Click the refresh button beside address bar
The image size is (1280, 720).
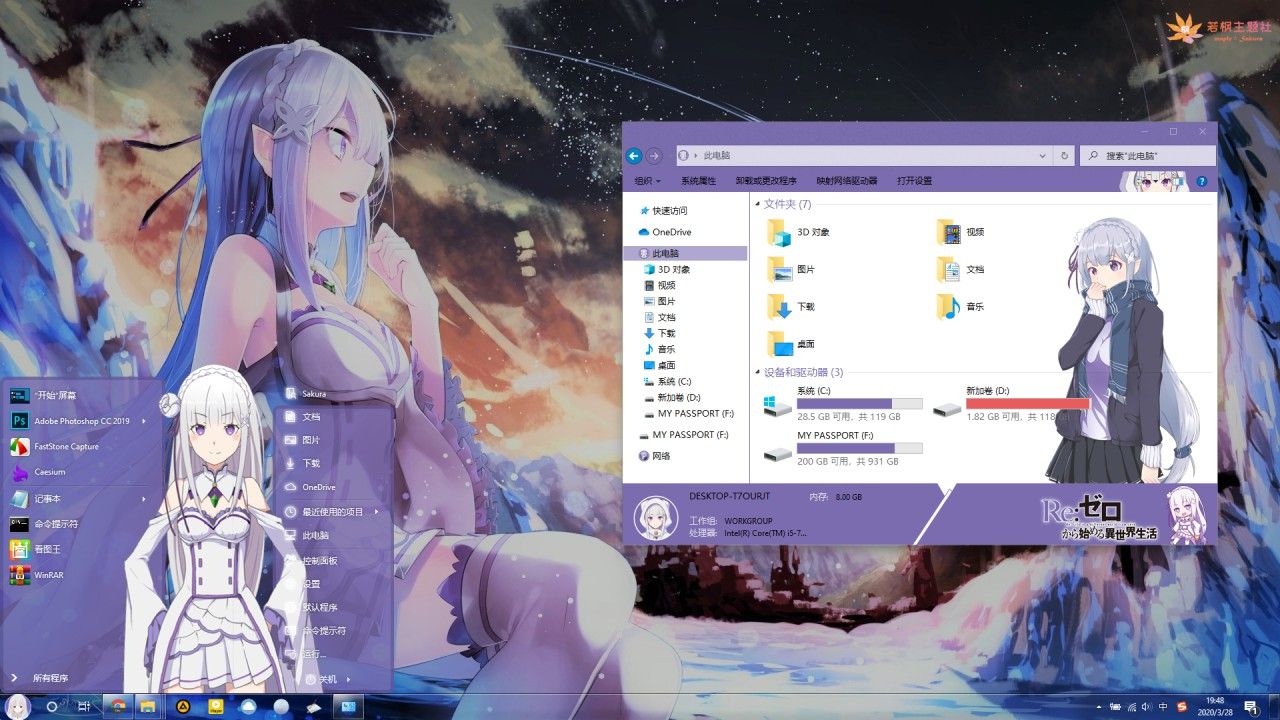point(1064,156)
